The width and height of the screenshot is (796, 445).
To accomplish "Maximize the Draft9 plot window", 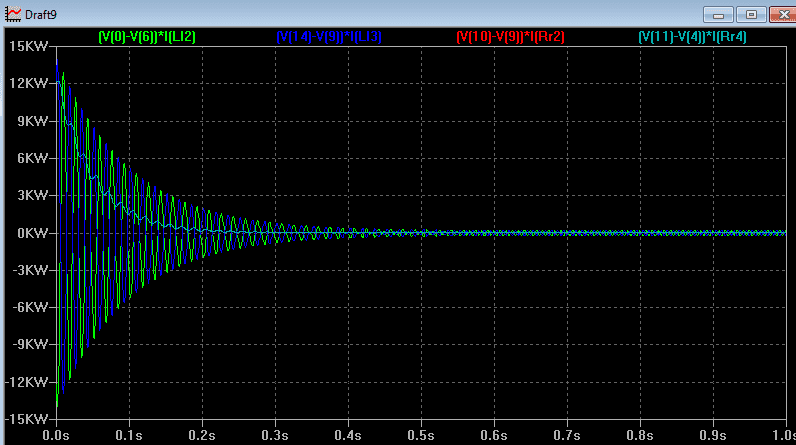I will 751,15.
